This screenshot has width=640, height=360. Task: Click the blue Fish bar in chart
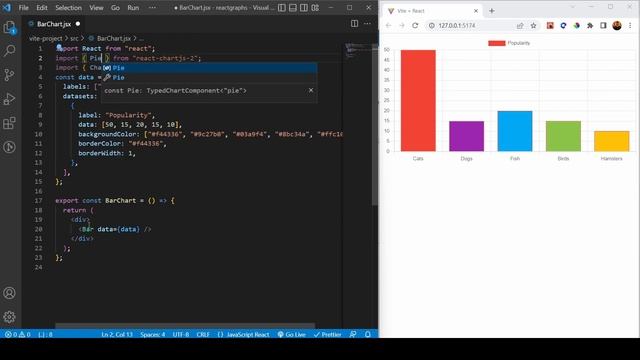pyautogui.click(x=515, y=131)
